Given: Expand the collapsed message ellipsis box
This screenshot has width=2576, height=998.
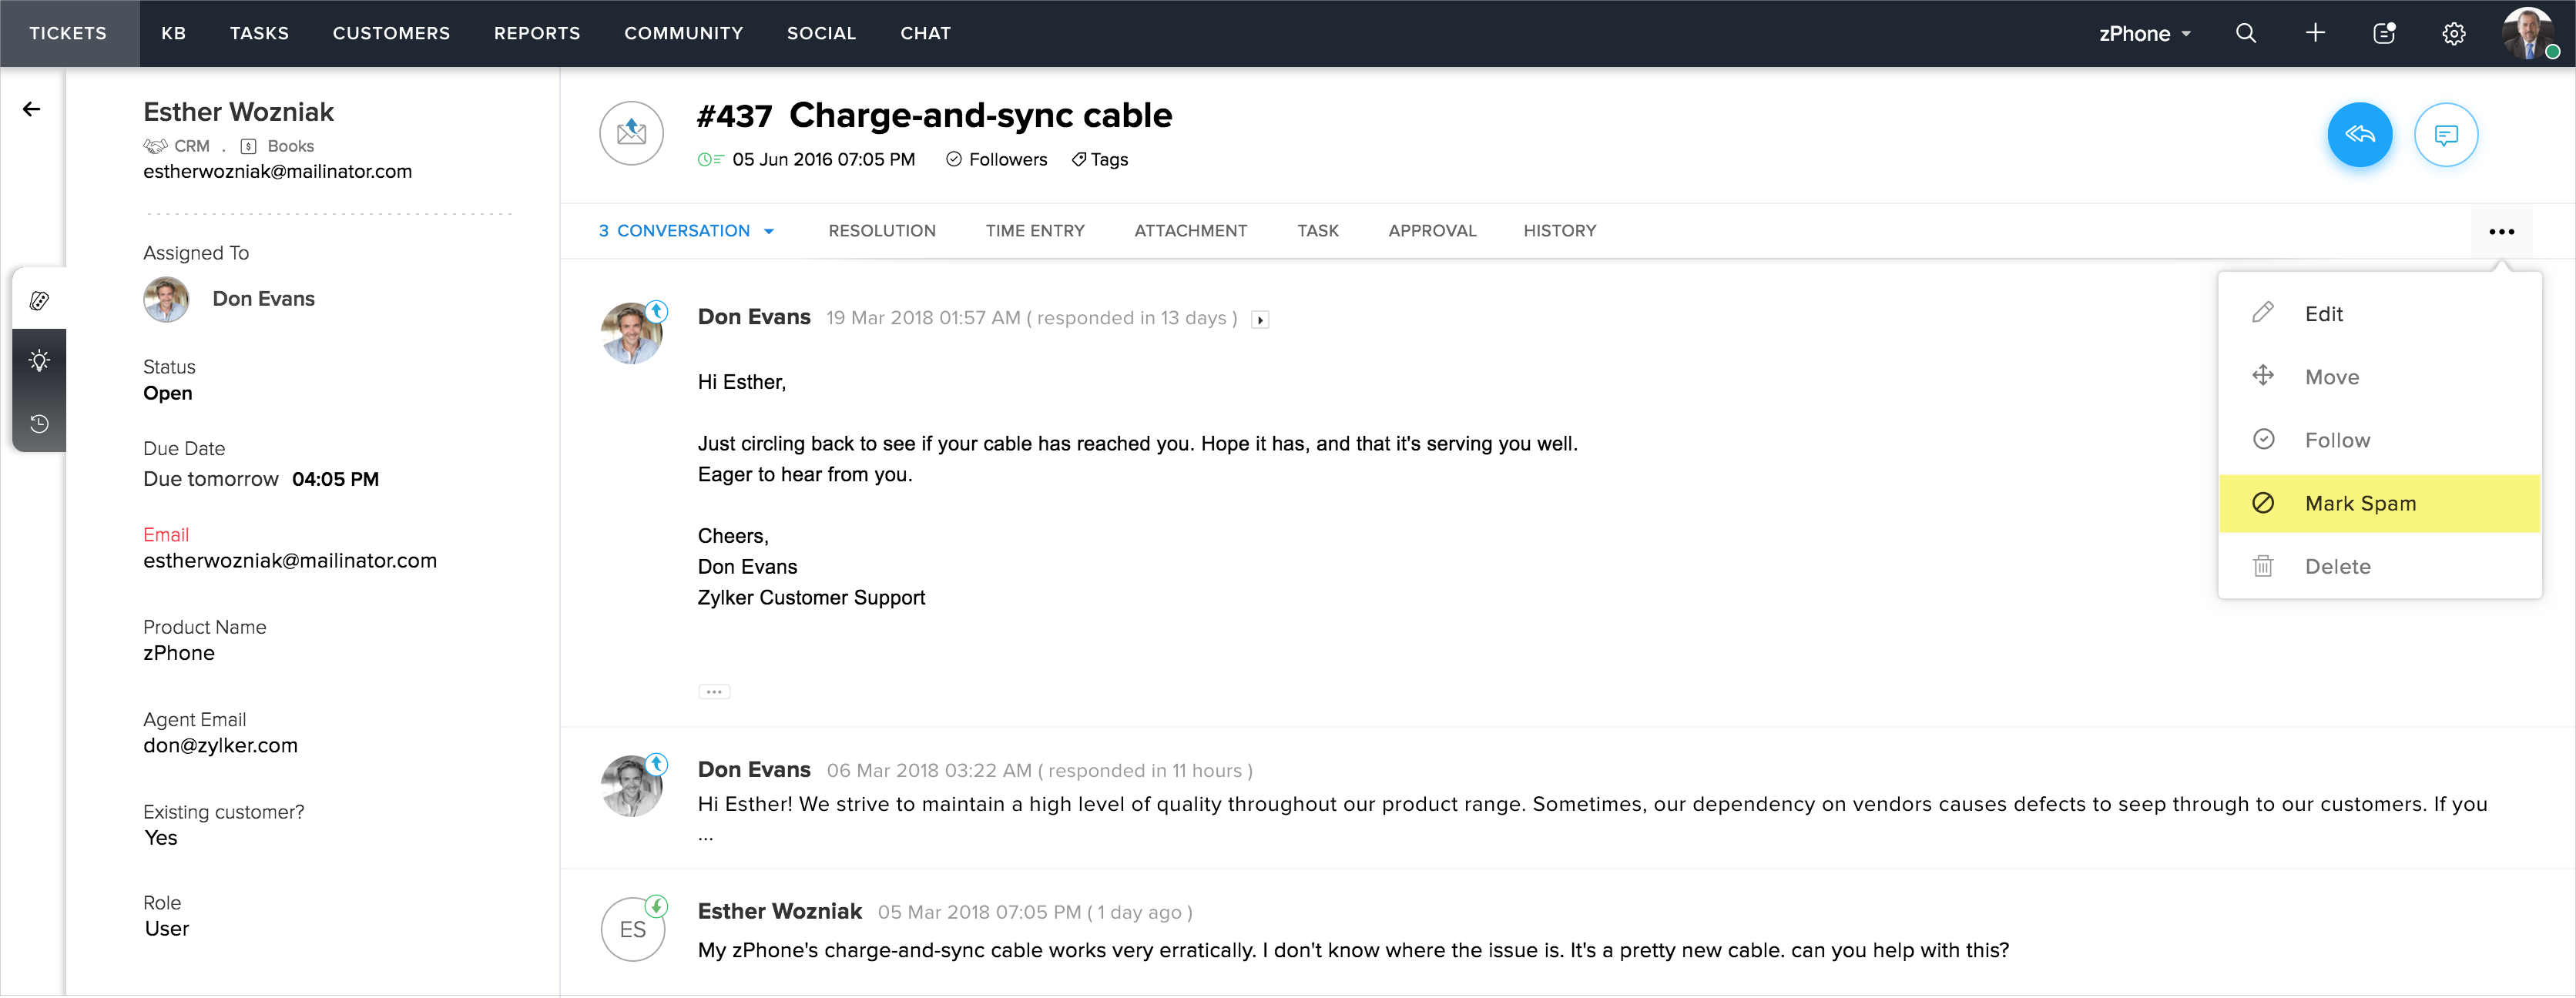Looking at the screenshot, I should (x=713, y=692).
